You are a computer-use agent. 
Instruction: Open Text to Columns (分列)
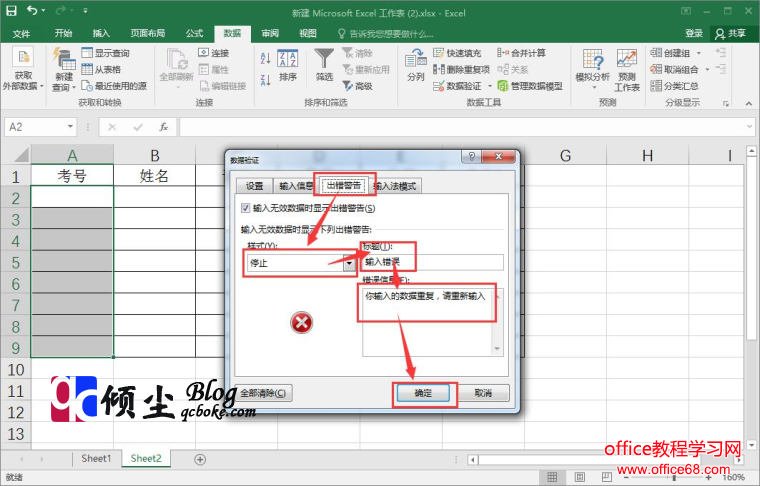pyautogui.click(x=415, y=65)
